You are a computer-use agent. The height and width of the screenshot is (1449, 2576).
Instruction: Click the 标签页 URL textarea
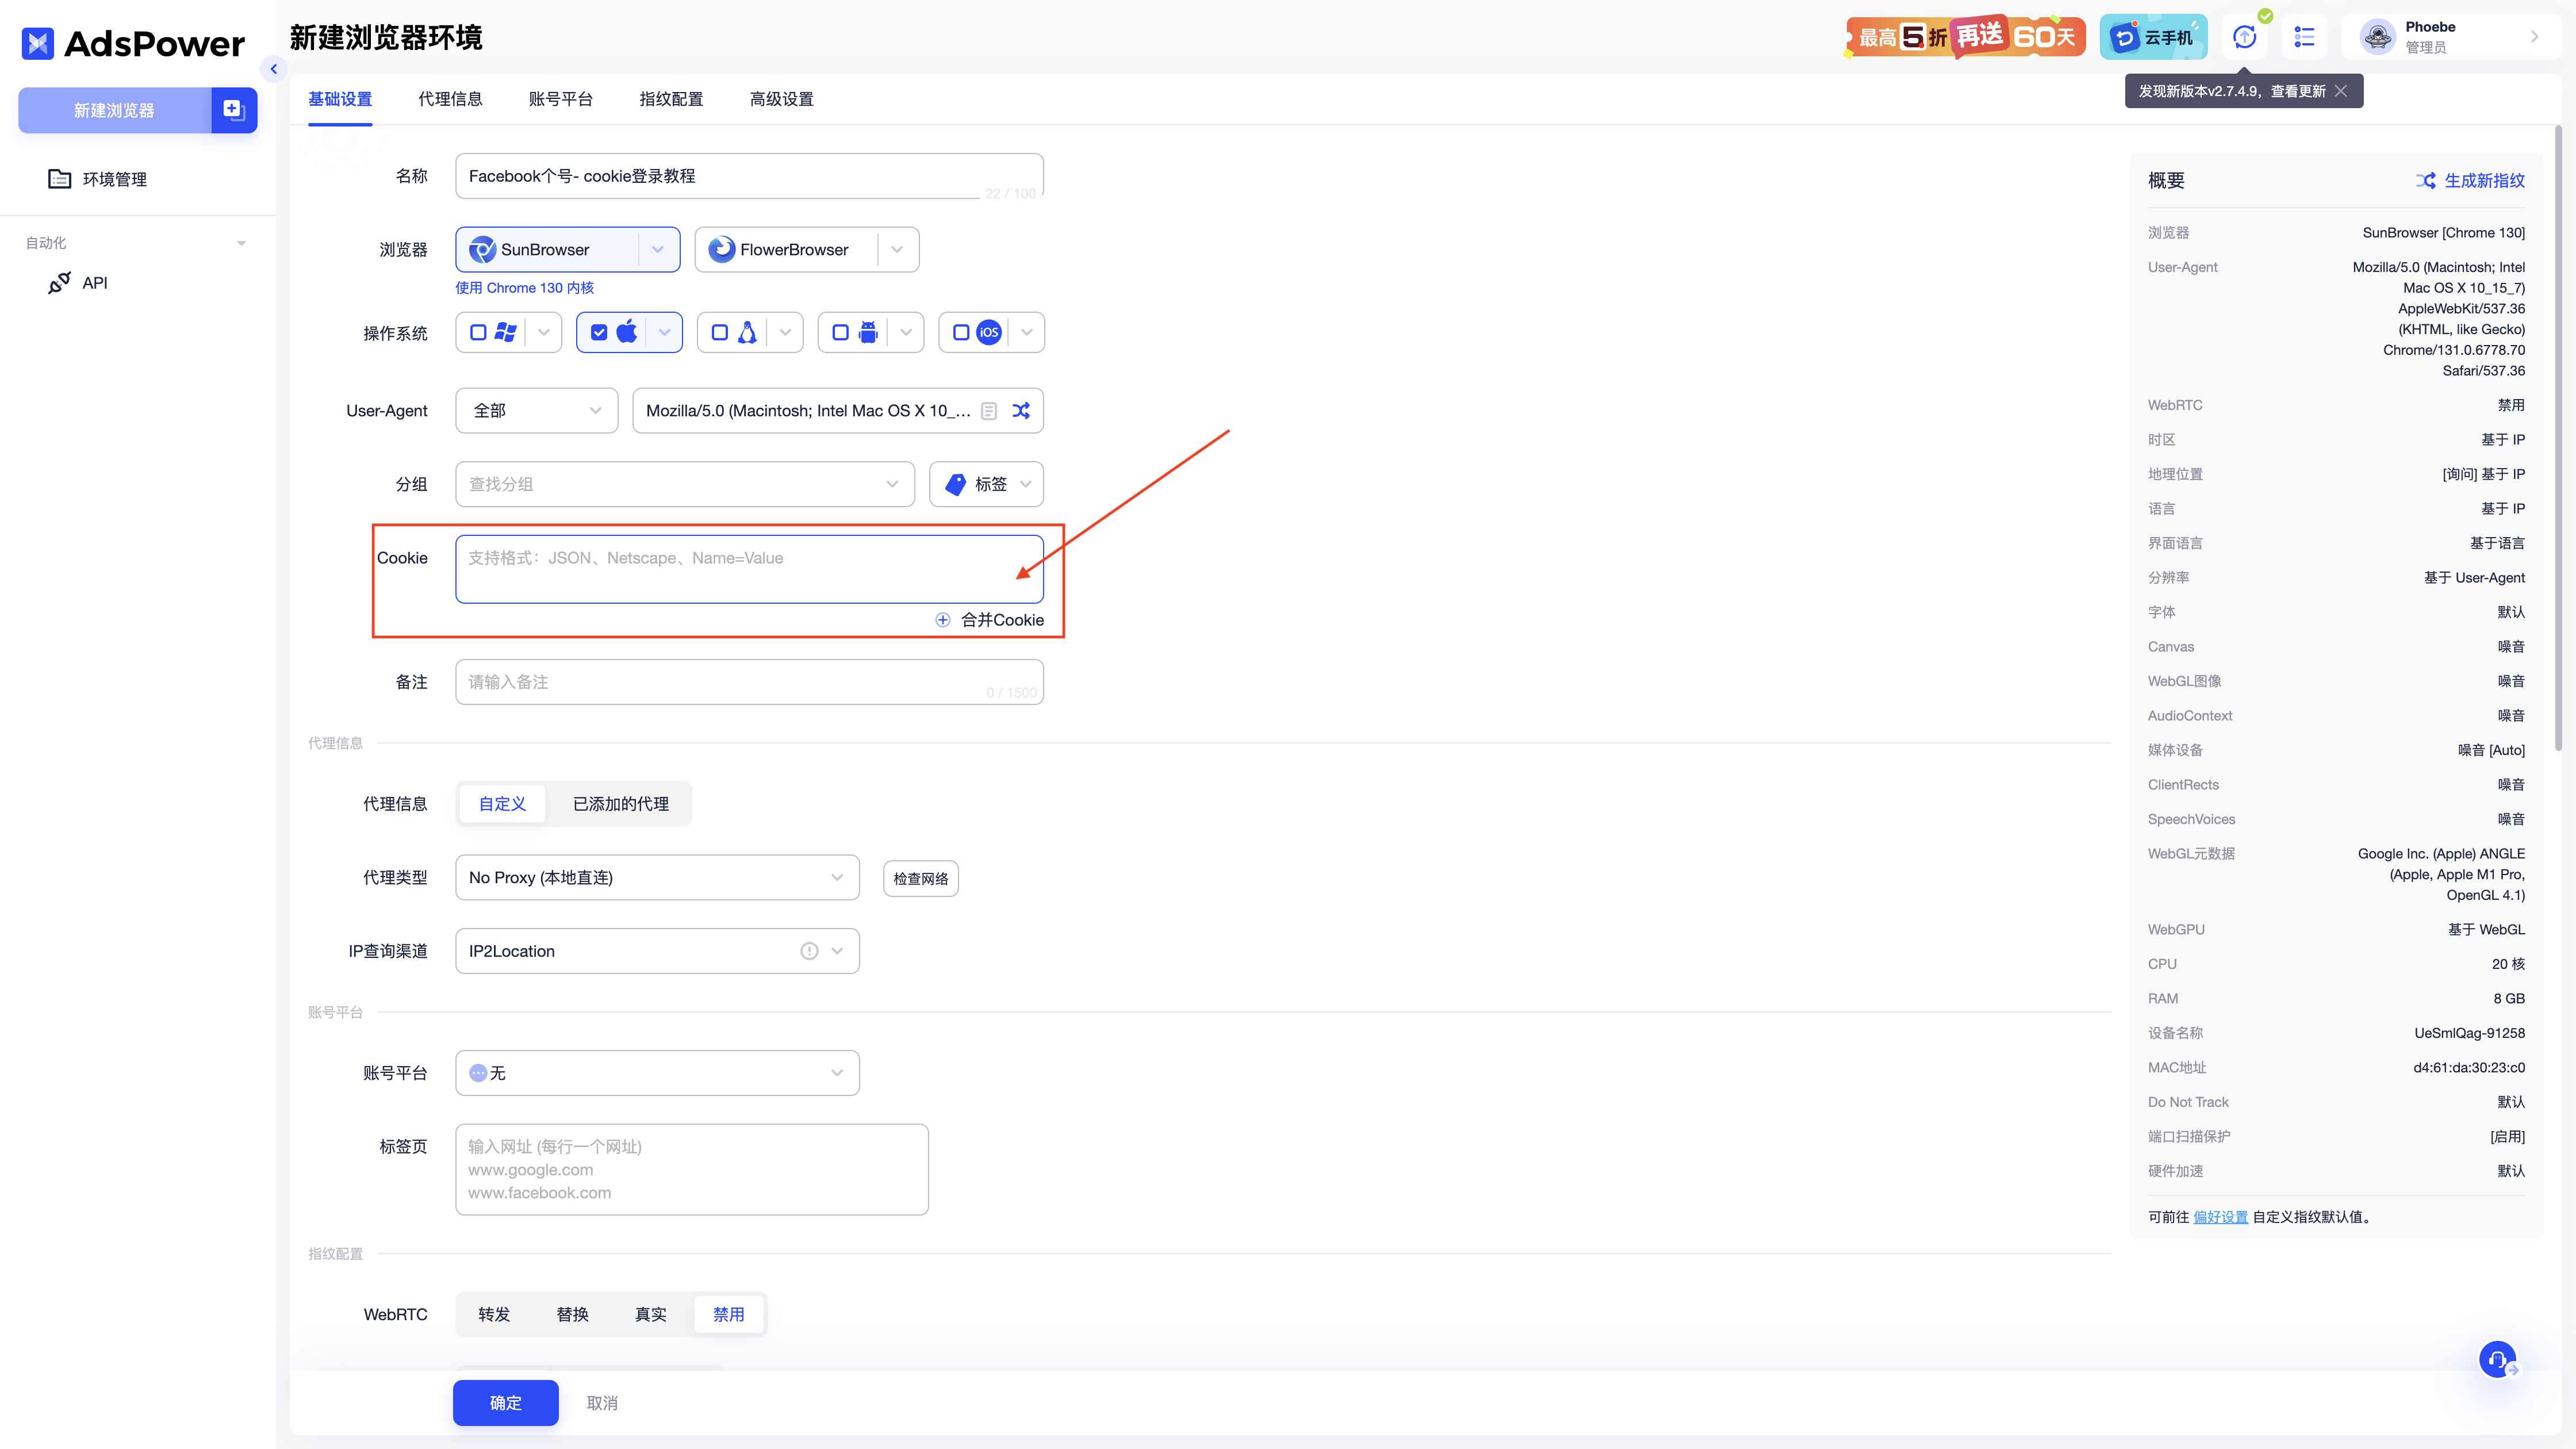coord(692,1170)
